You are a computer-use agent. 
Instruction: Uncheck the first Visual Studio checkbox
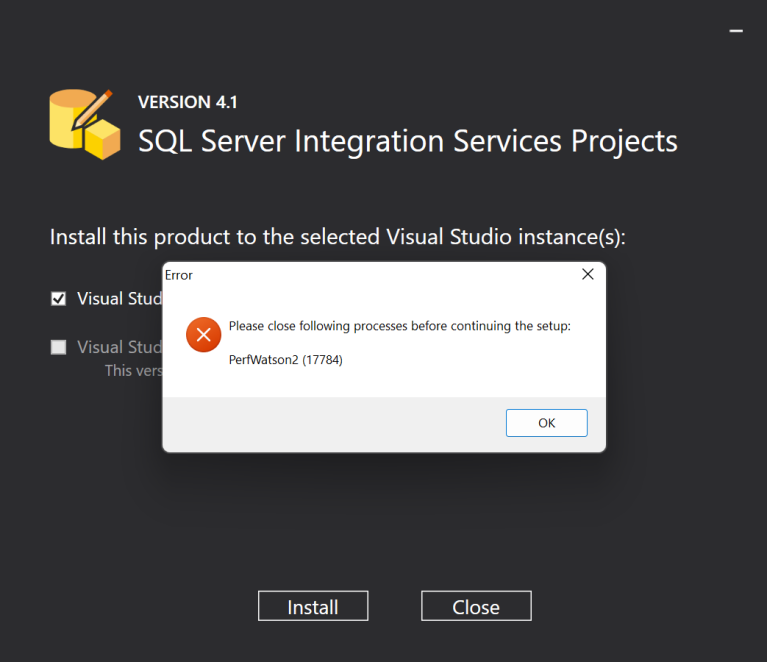[x=59, y=298]
